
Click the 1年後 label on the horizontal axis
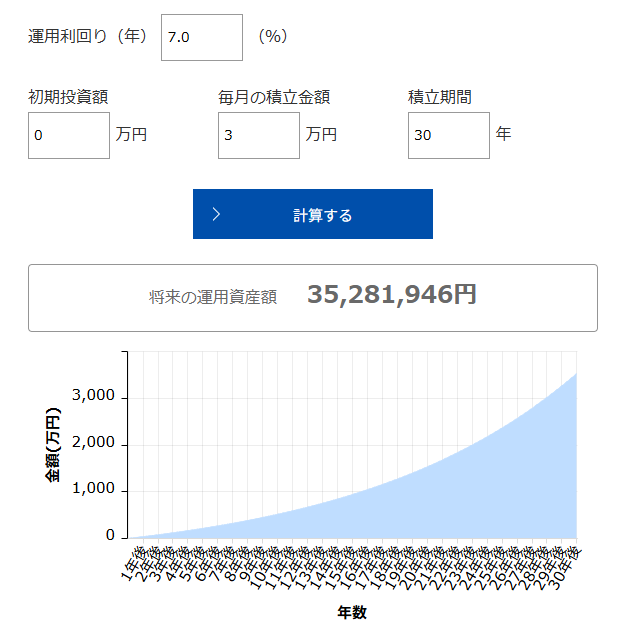[x=132, y=558]
